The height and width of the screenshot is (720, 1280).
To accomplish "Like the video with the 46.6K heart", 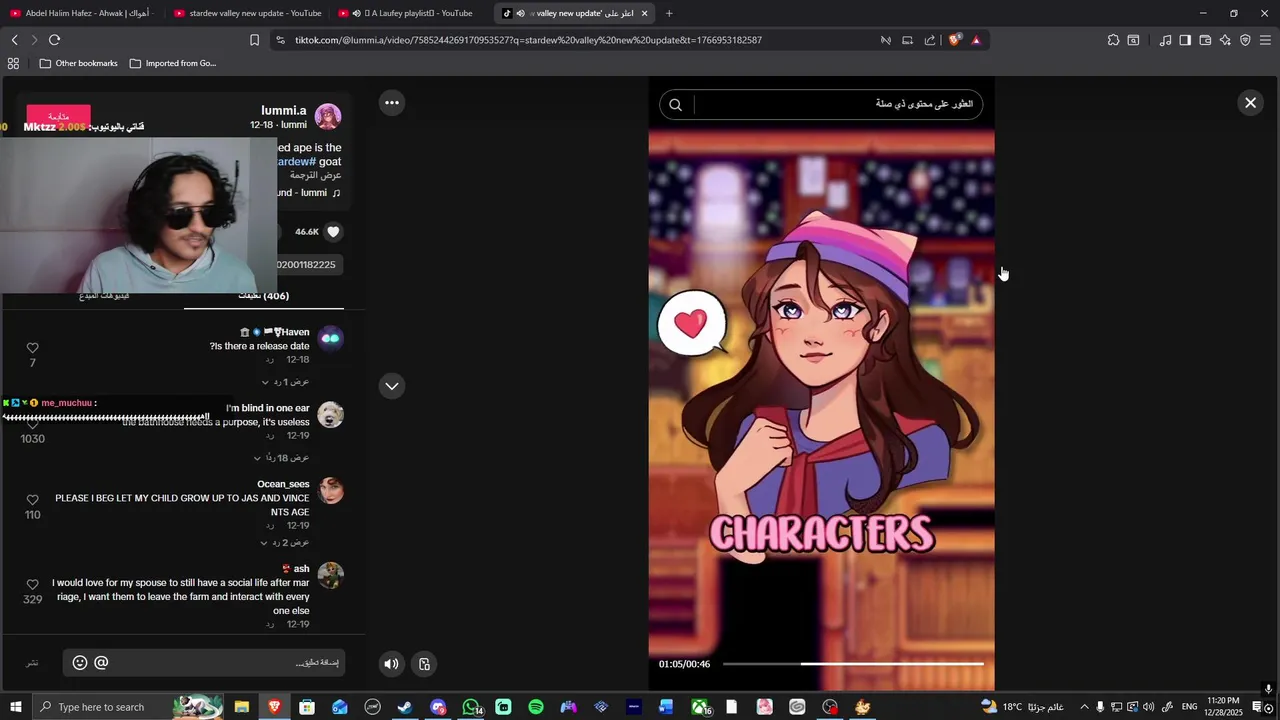I will point(333,232).
